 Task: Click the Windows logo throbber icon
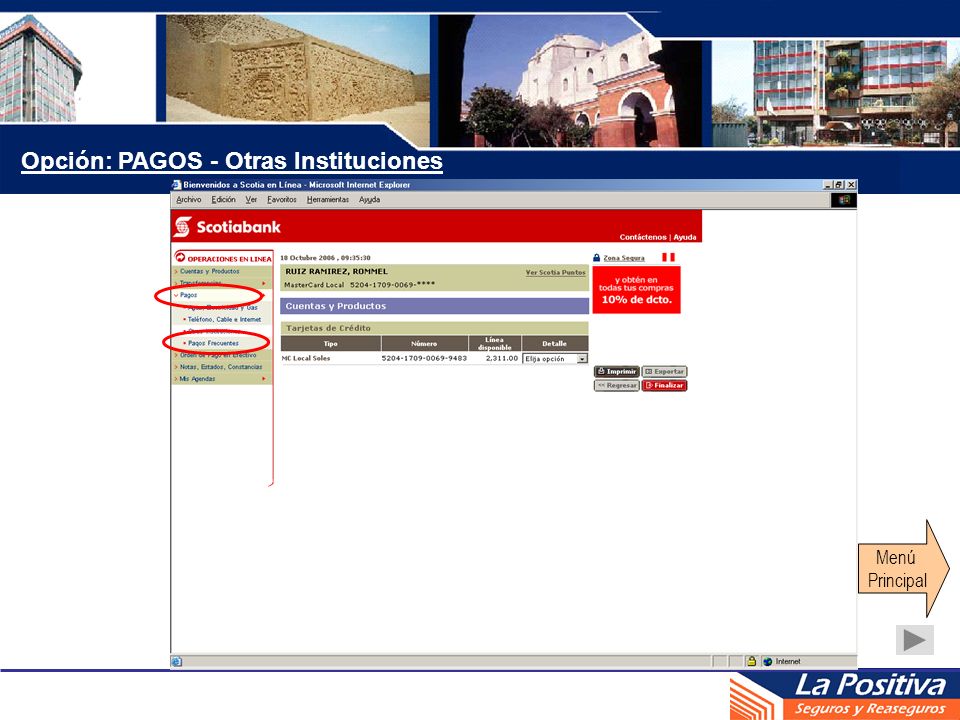coord(844,200)
